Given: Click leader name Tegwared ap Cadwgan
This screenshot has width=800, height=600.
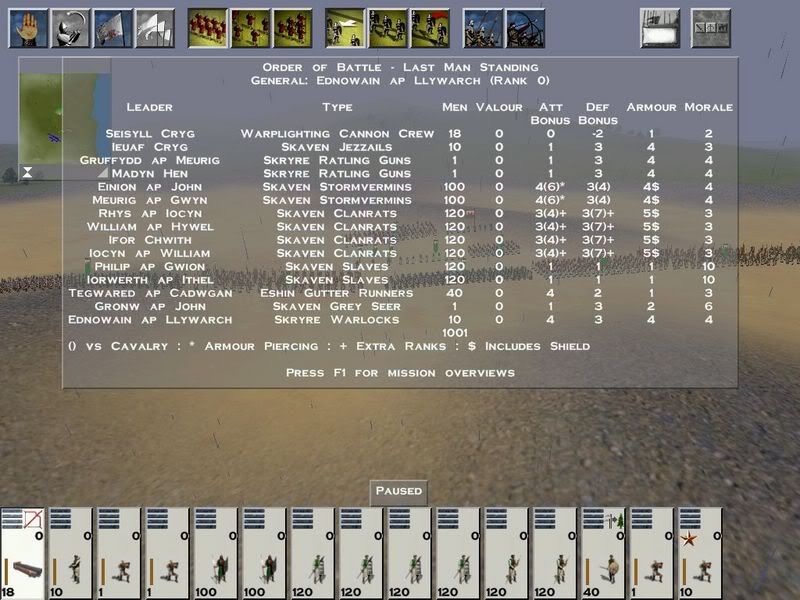Looking at the screenshot, I should [x=150, y=293].
